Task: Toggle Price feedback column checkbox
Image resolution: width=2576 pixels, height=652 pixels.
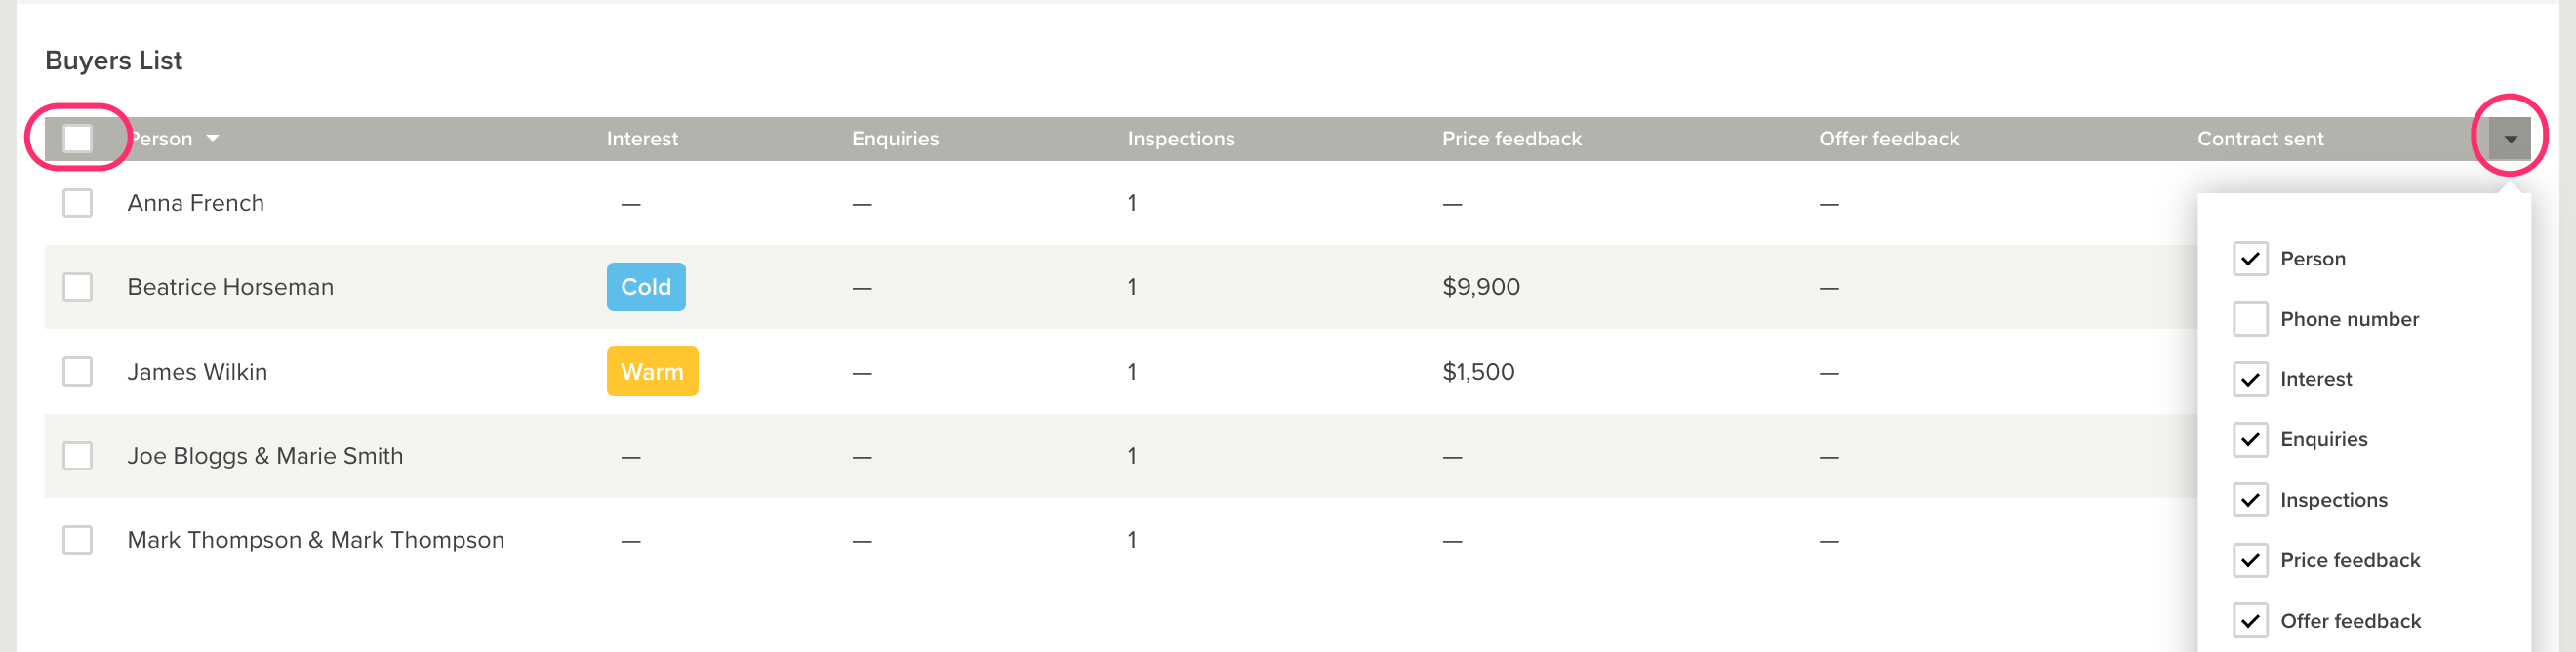Action: tap(2249, 560)
